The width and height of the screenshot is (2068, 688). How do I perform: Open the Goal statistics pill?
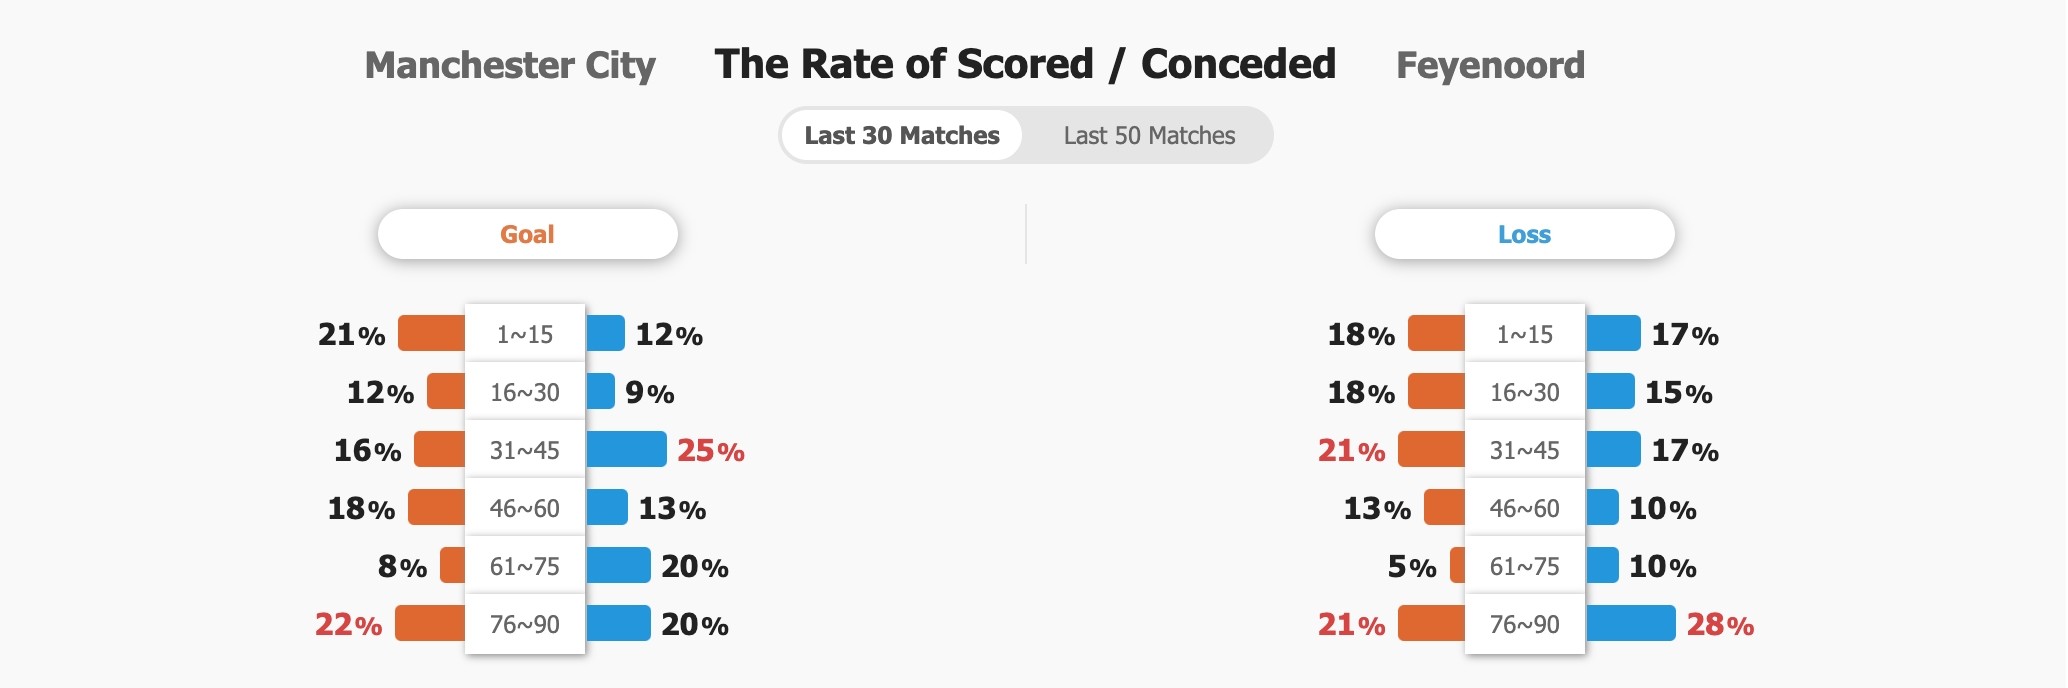(528, 234)
